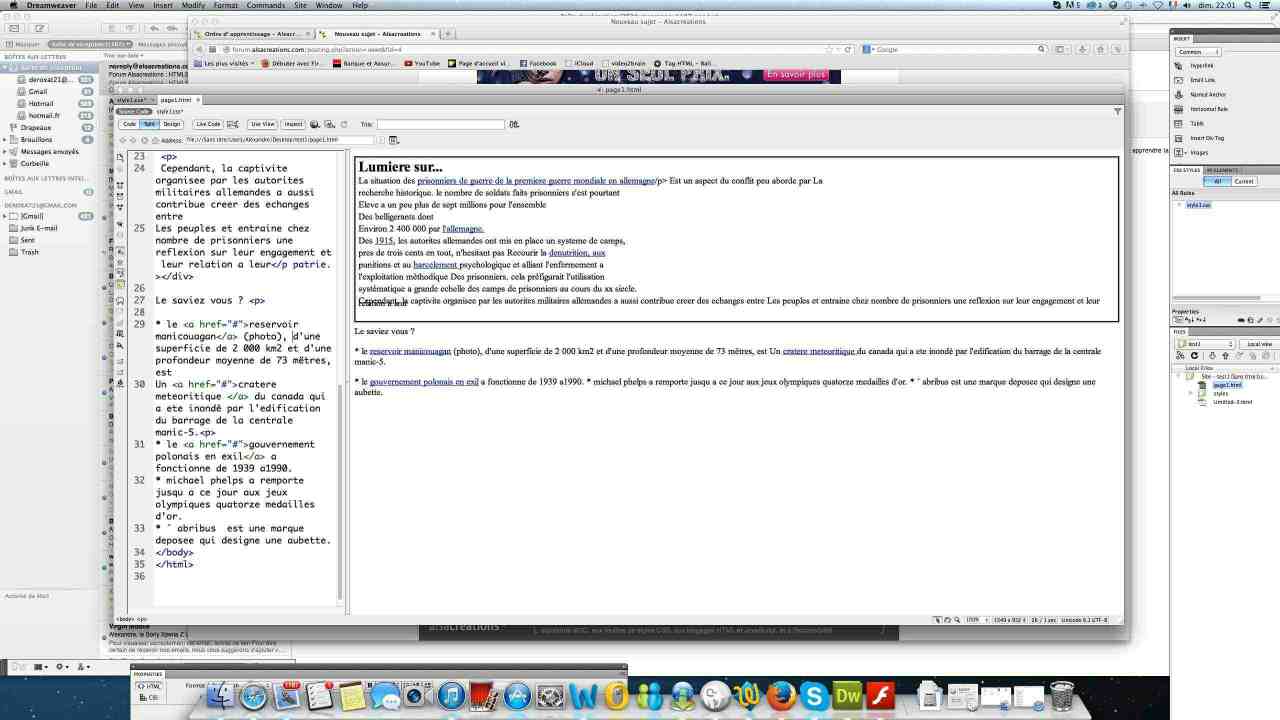Screen dimensions: 1280x720
Task: Insert a Hyperlink from the Insert panel
Action: click(1201, 66)
